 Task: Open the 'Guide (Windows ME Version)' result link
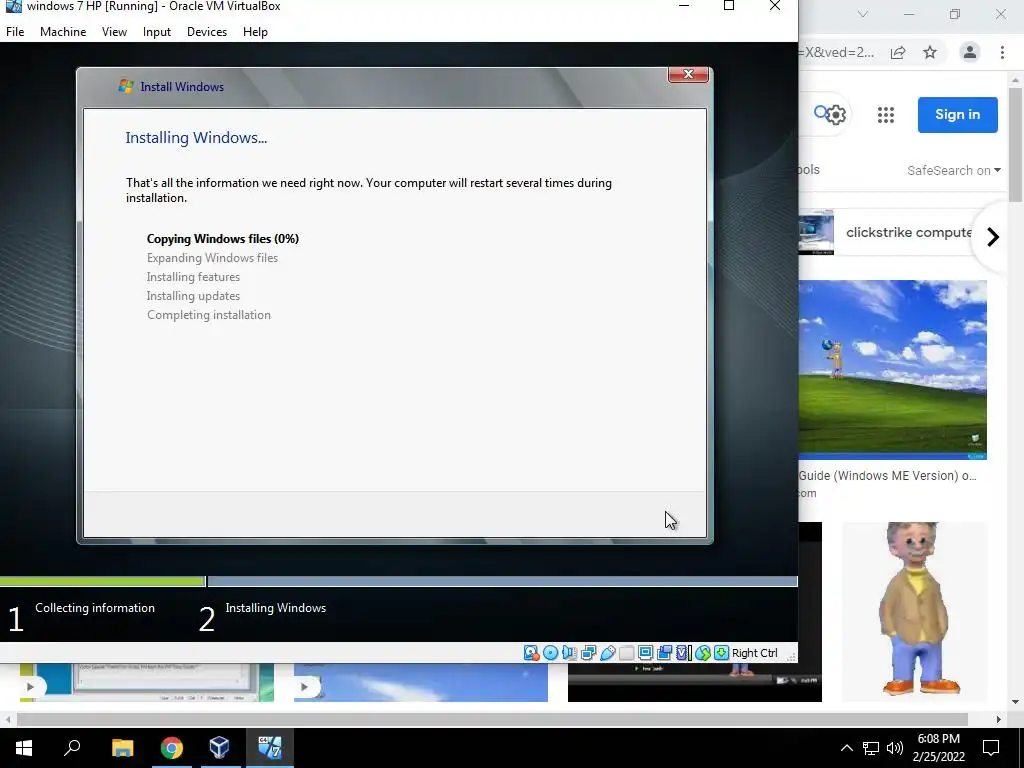(x=888, y=475)
